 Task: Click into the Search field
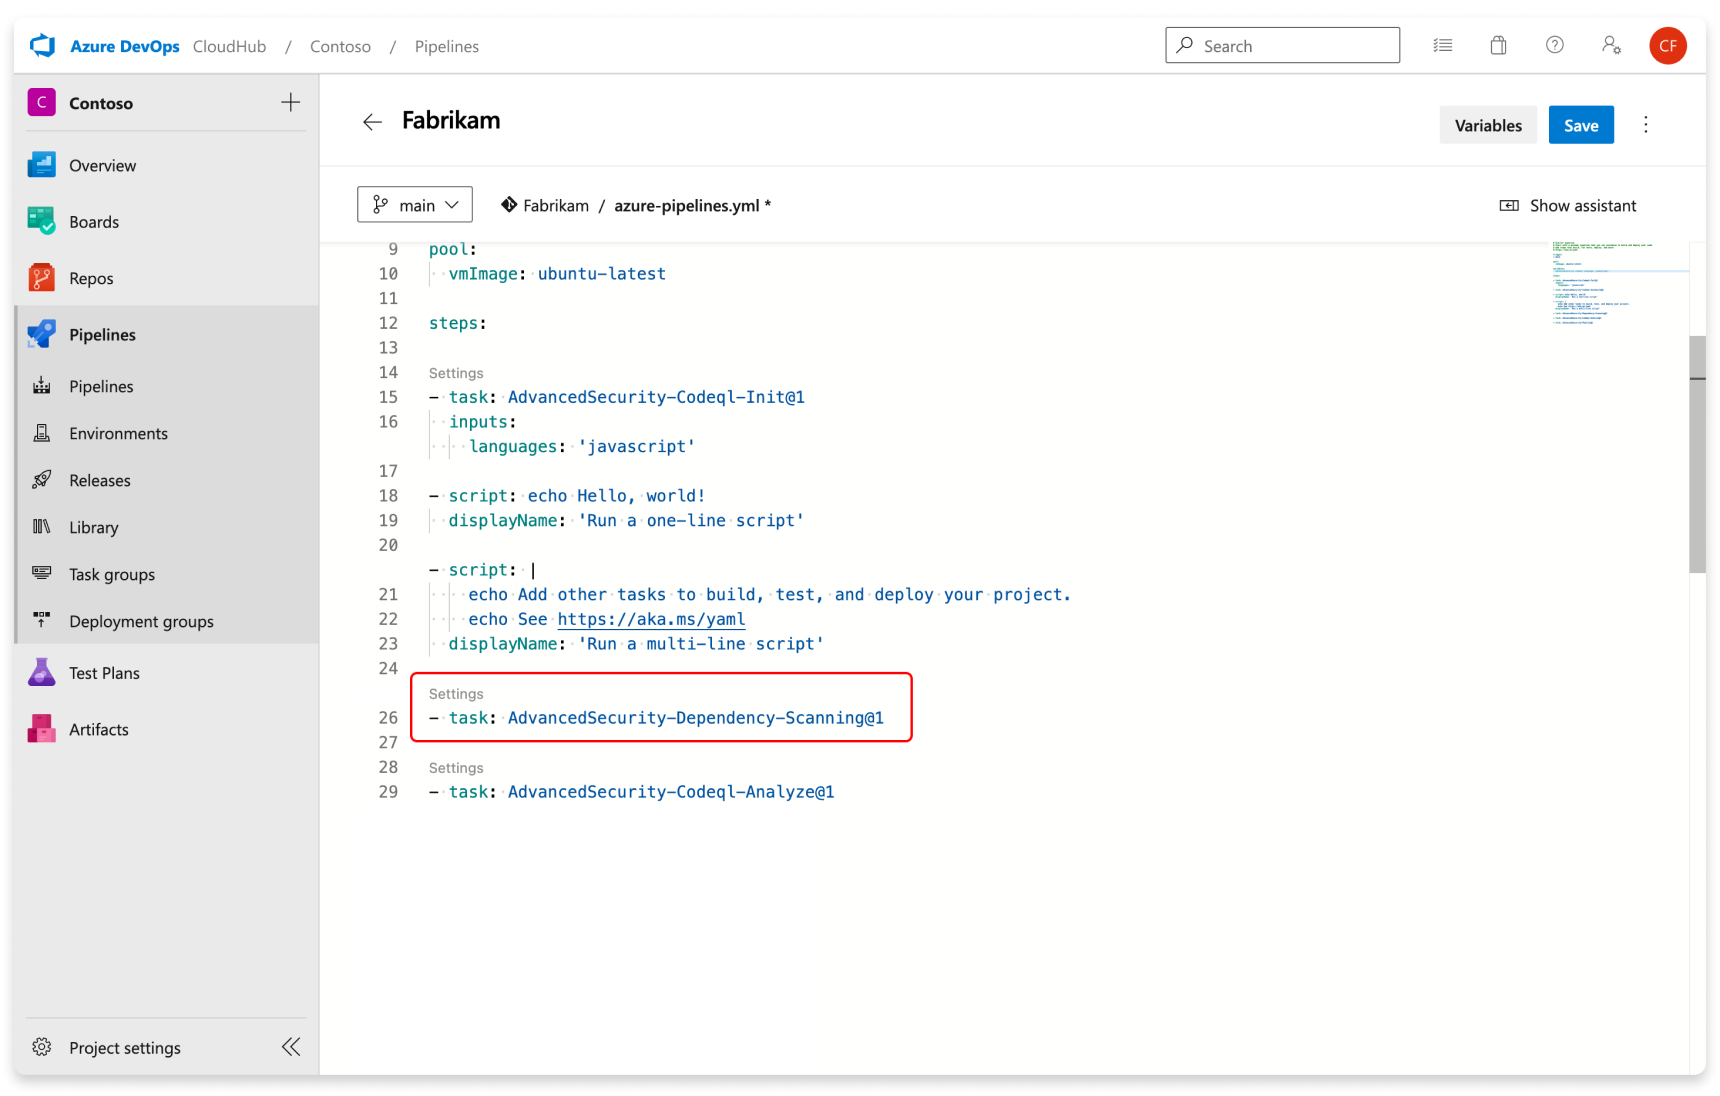1282,45
